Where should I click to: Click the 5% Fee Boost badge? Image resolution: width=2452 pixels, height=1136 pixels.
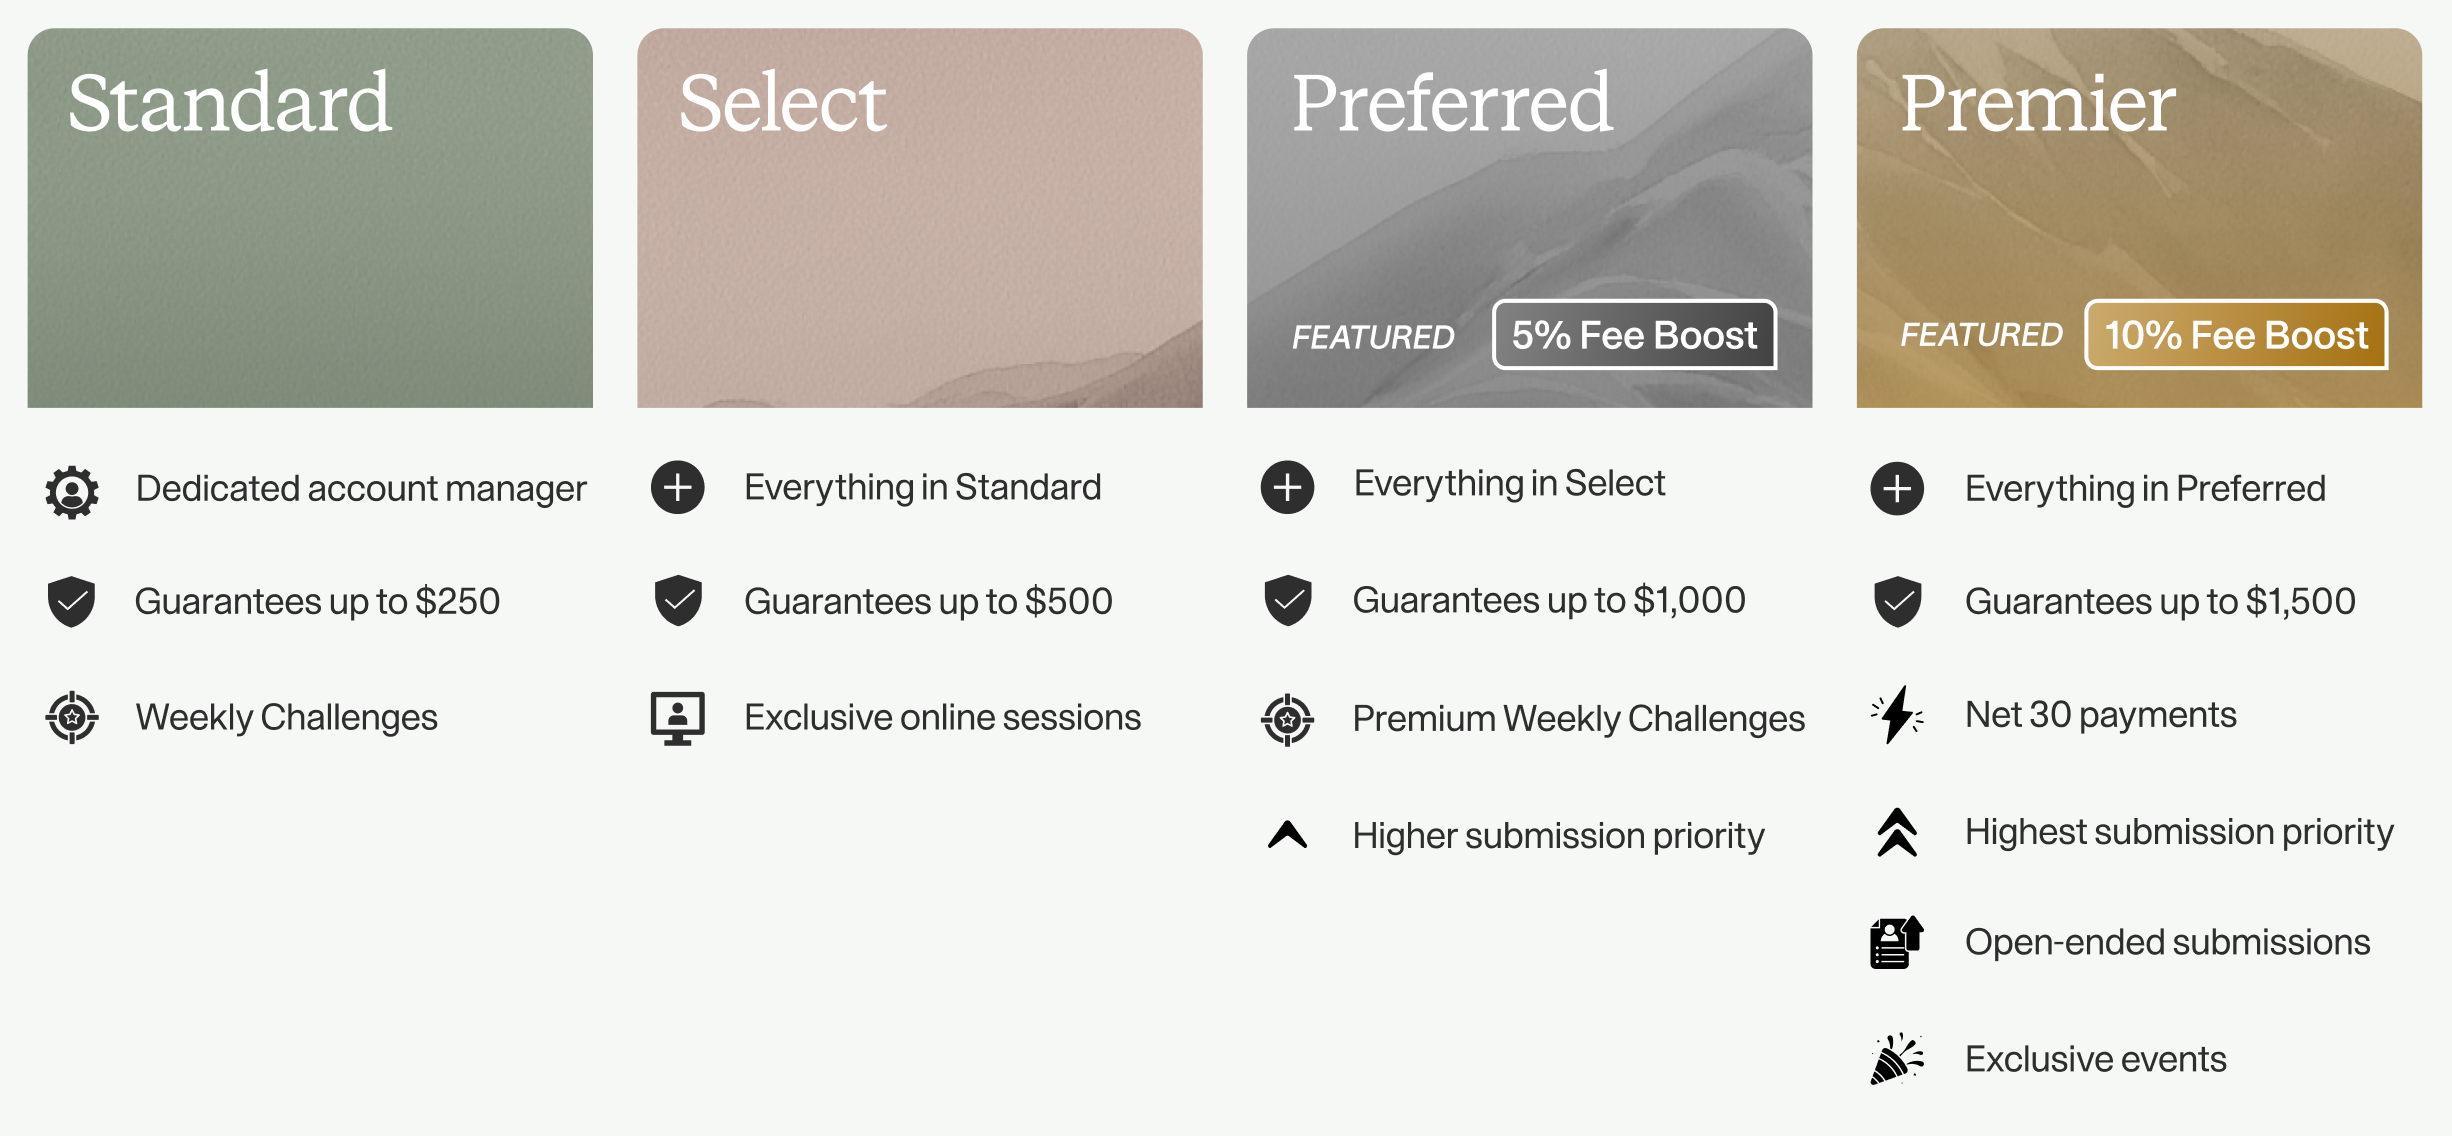[x=1634, y=335]
